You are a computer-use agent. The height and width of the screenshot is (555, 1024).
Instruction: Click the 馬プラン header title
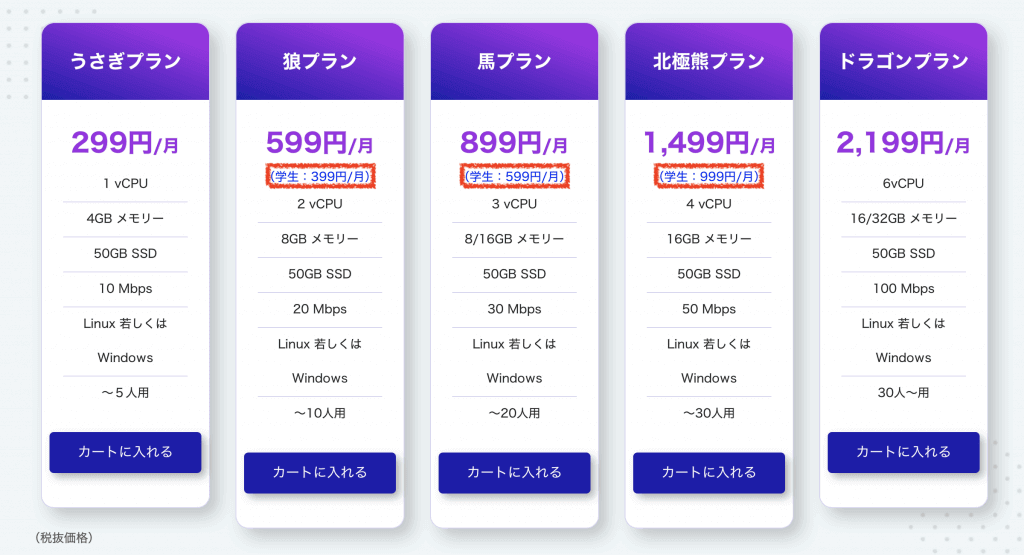515,61
